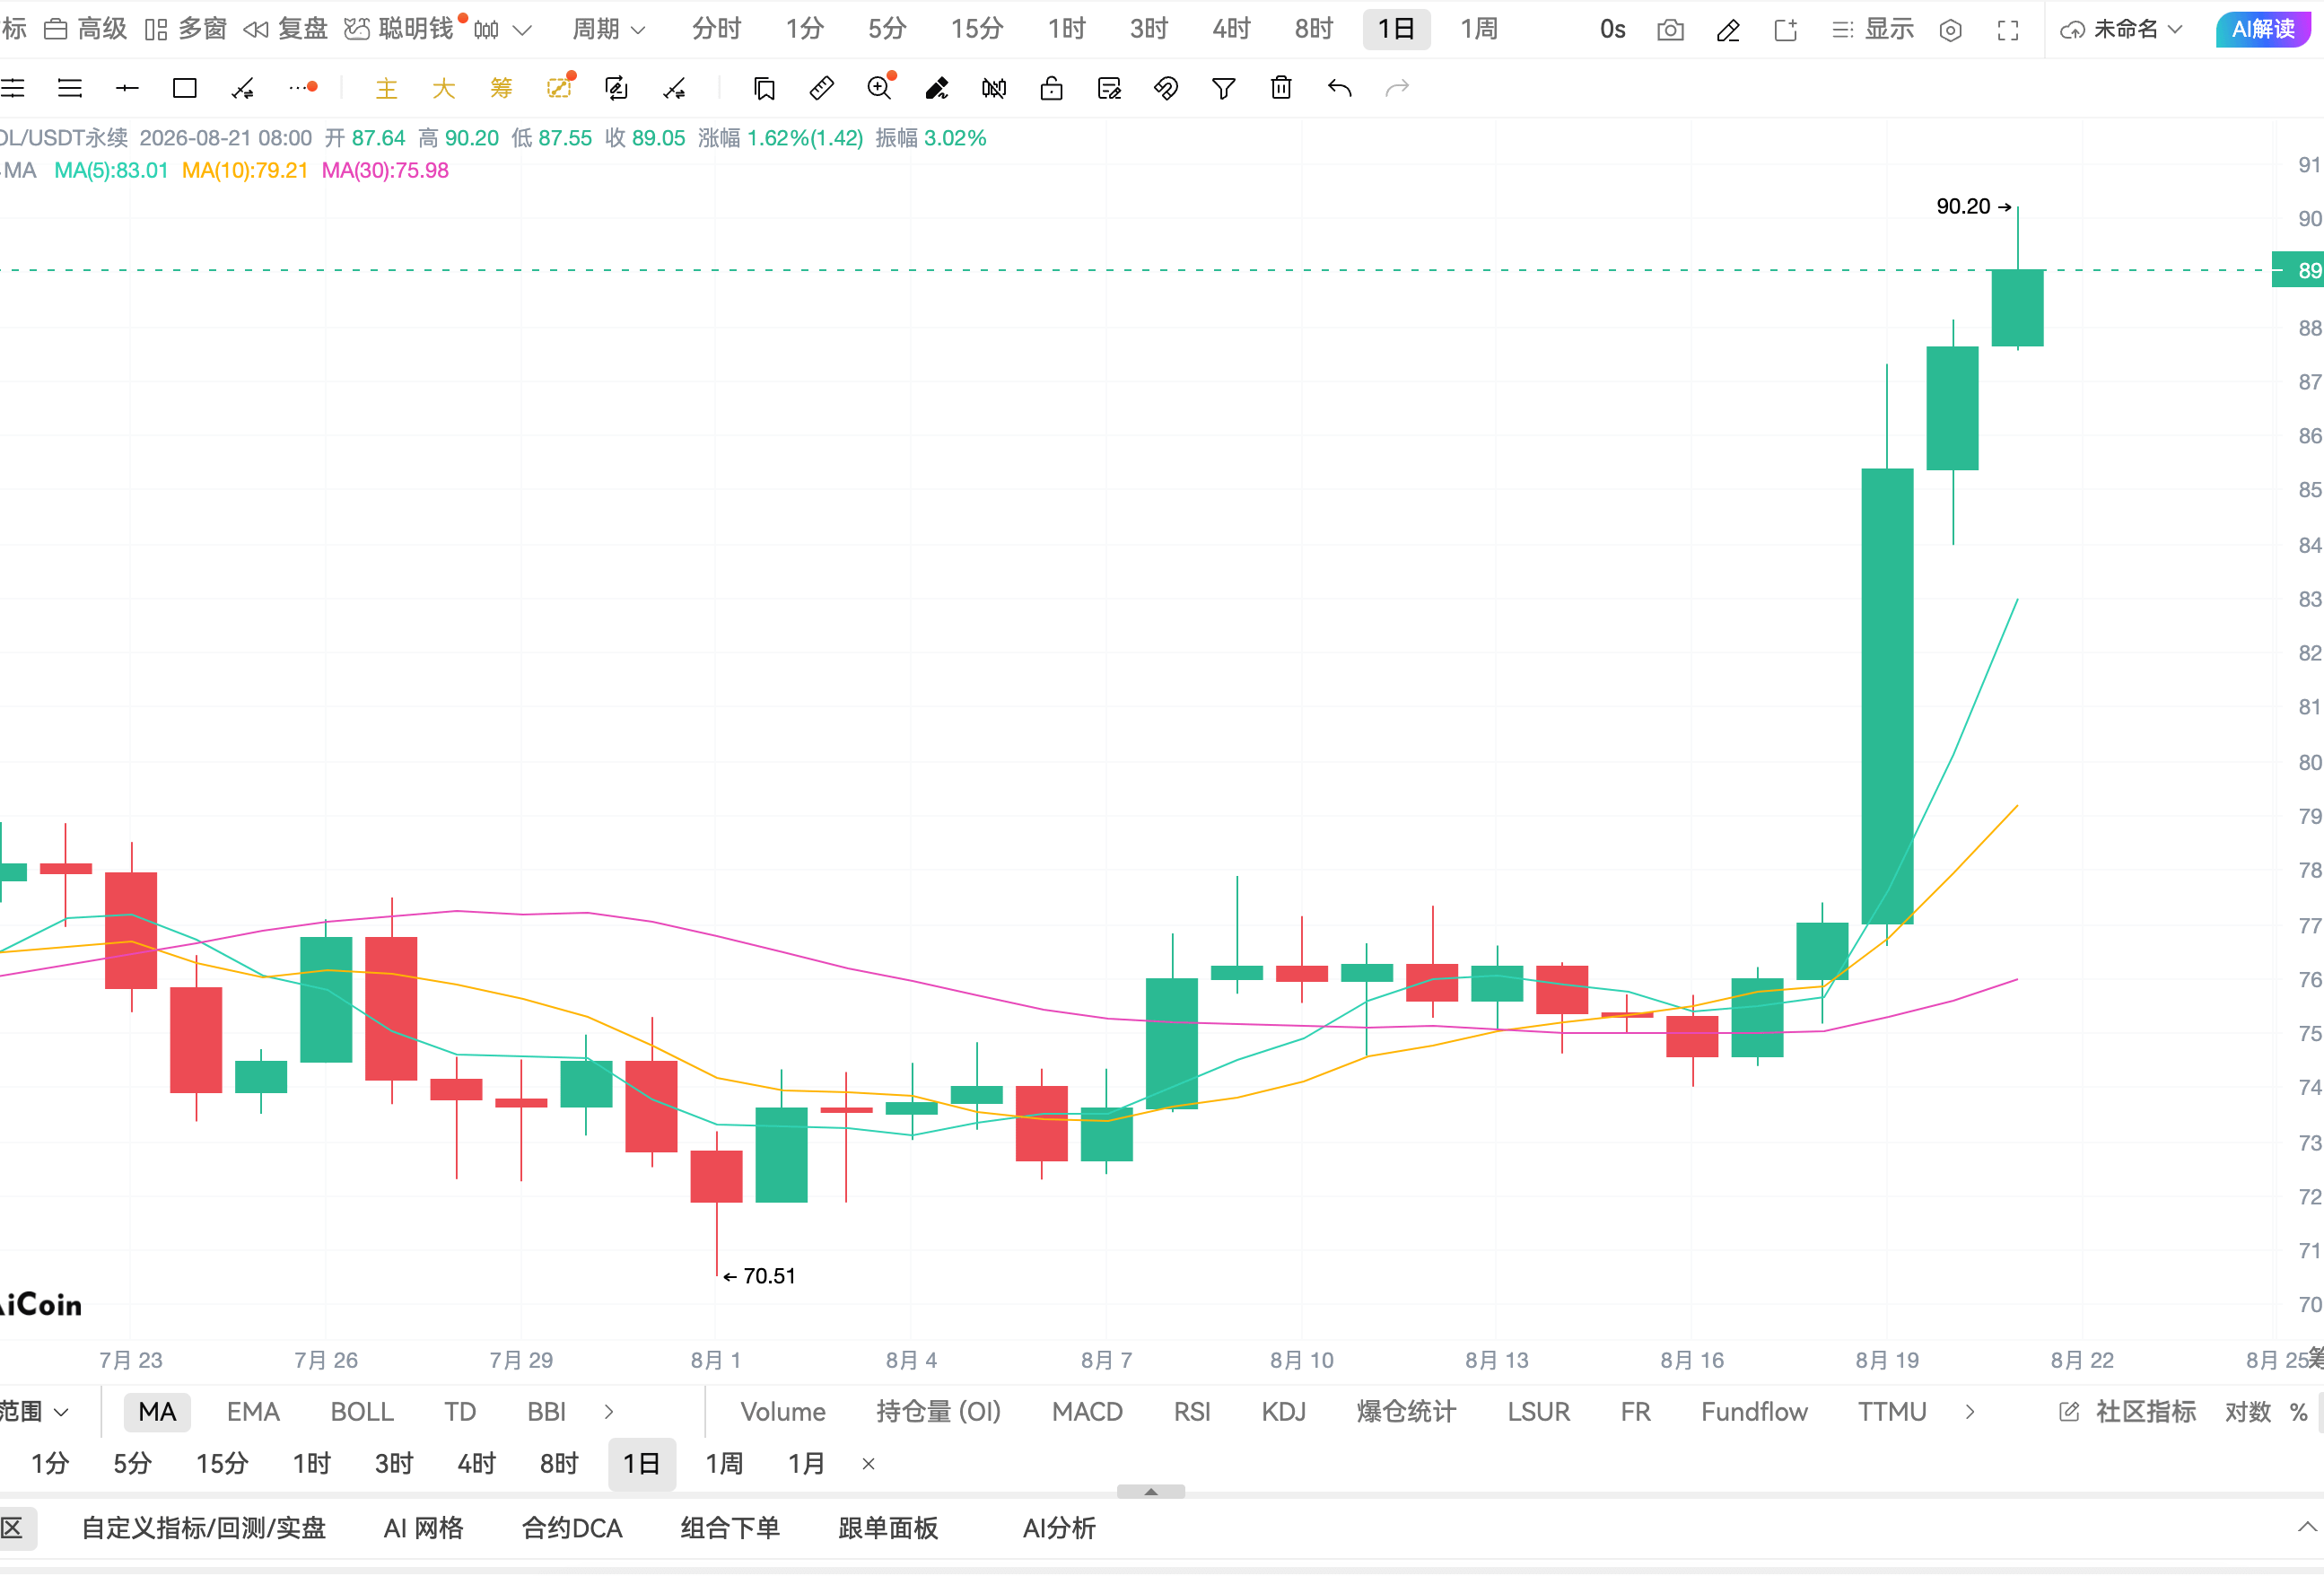Switch top timeframe to 1周
2324x1576 pixels.
pos(1480,29)
